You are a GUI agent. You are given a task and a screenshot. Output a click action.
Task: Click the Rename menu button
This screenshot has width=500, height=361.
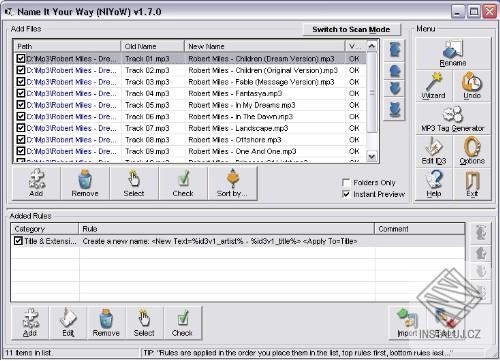coord(453,53)
